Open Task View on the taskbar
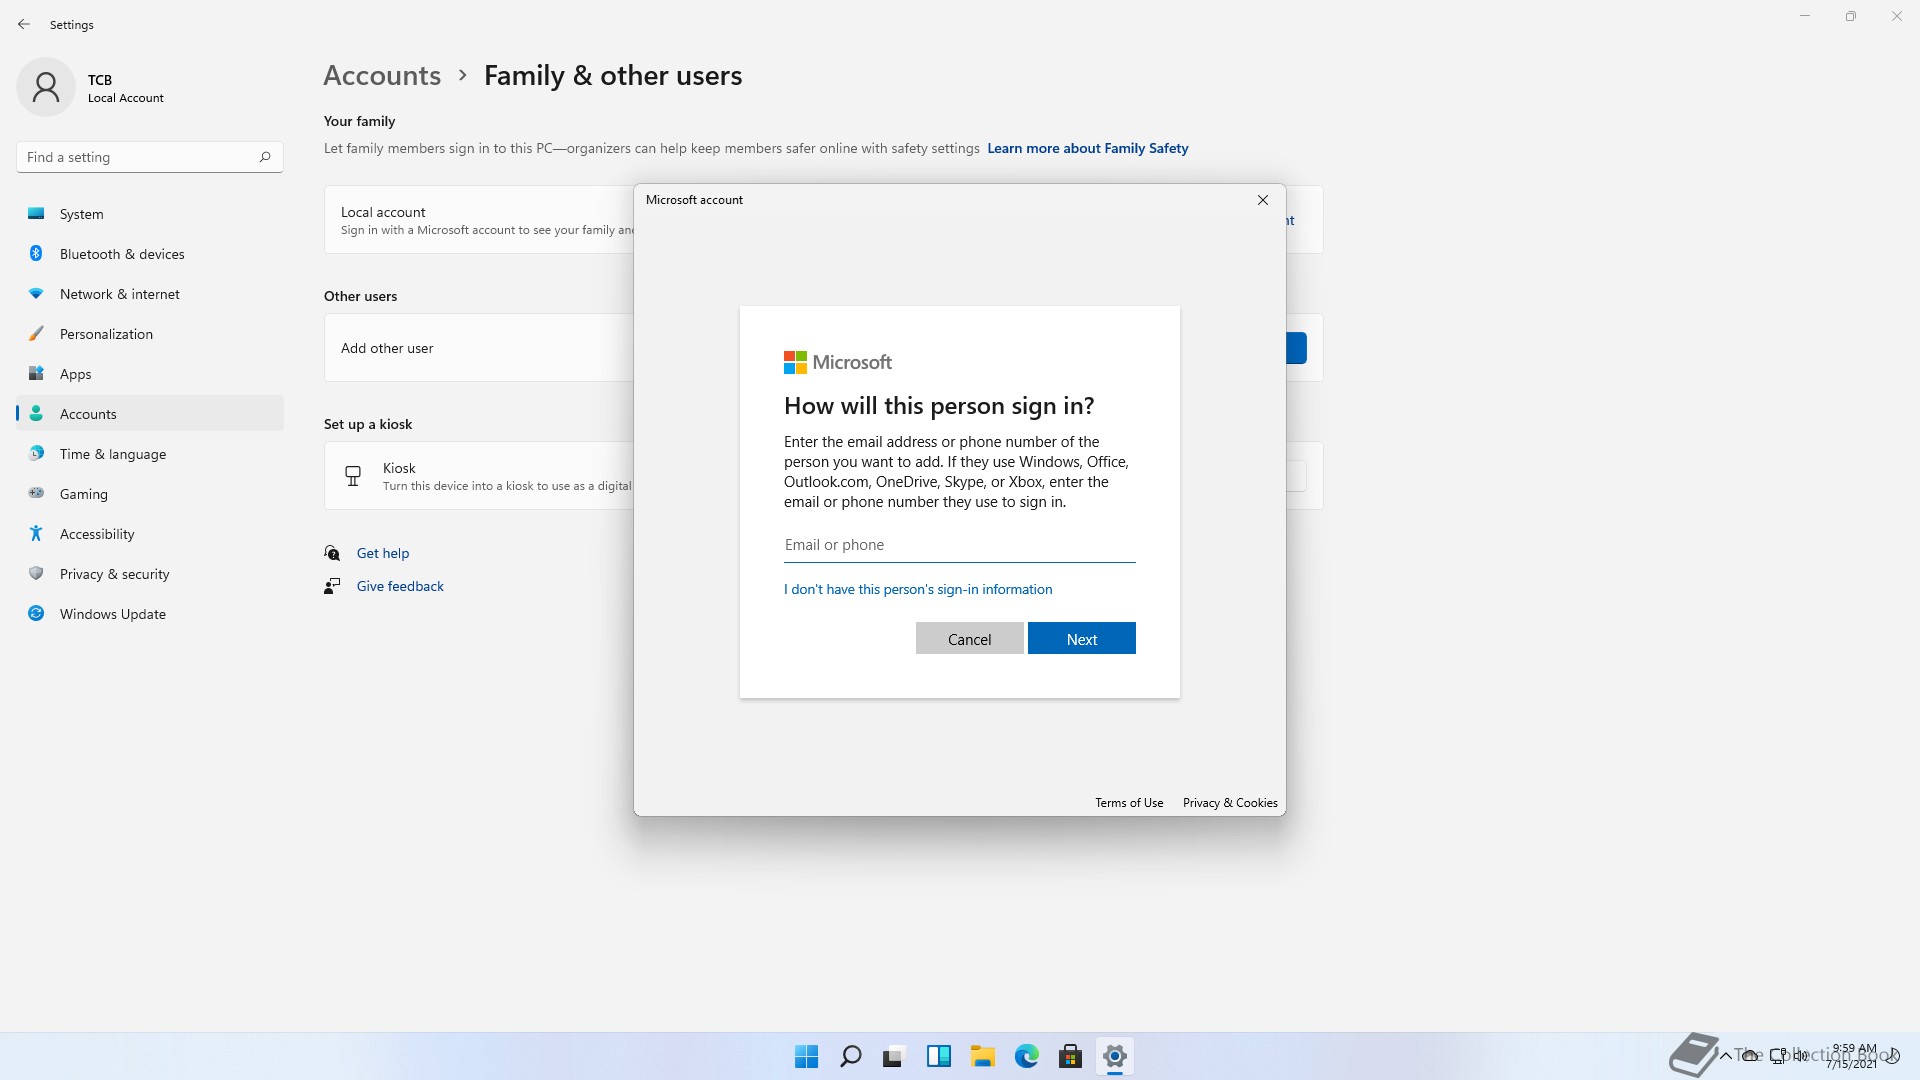Screen dimensions: 1920x1080 click(x=894, y=1056)
